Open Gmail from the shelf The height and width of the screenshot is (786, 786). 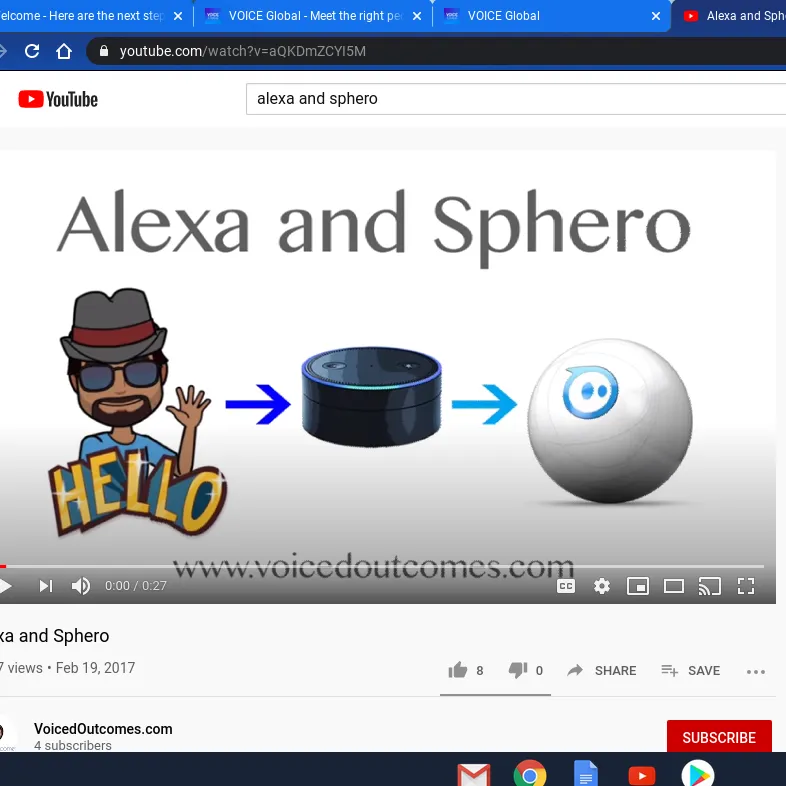pyautogui.click(x=474, y=774)
